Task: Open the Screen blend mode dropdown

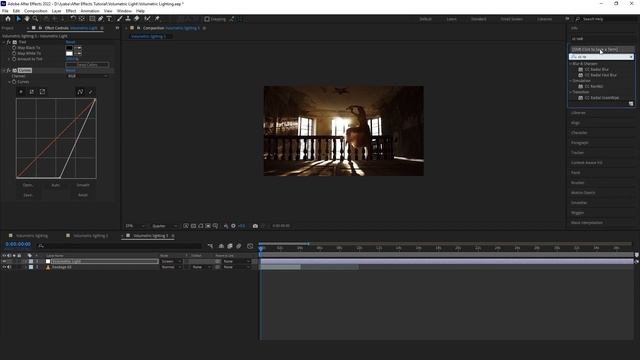Action: [x=171, y=261]
